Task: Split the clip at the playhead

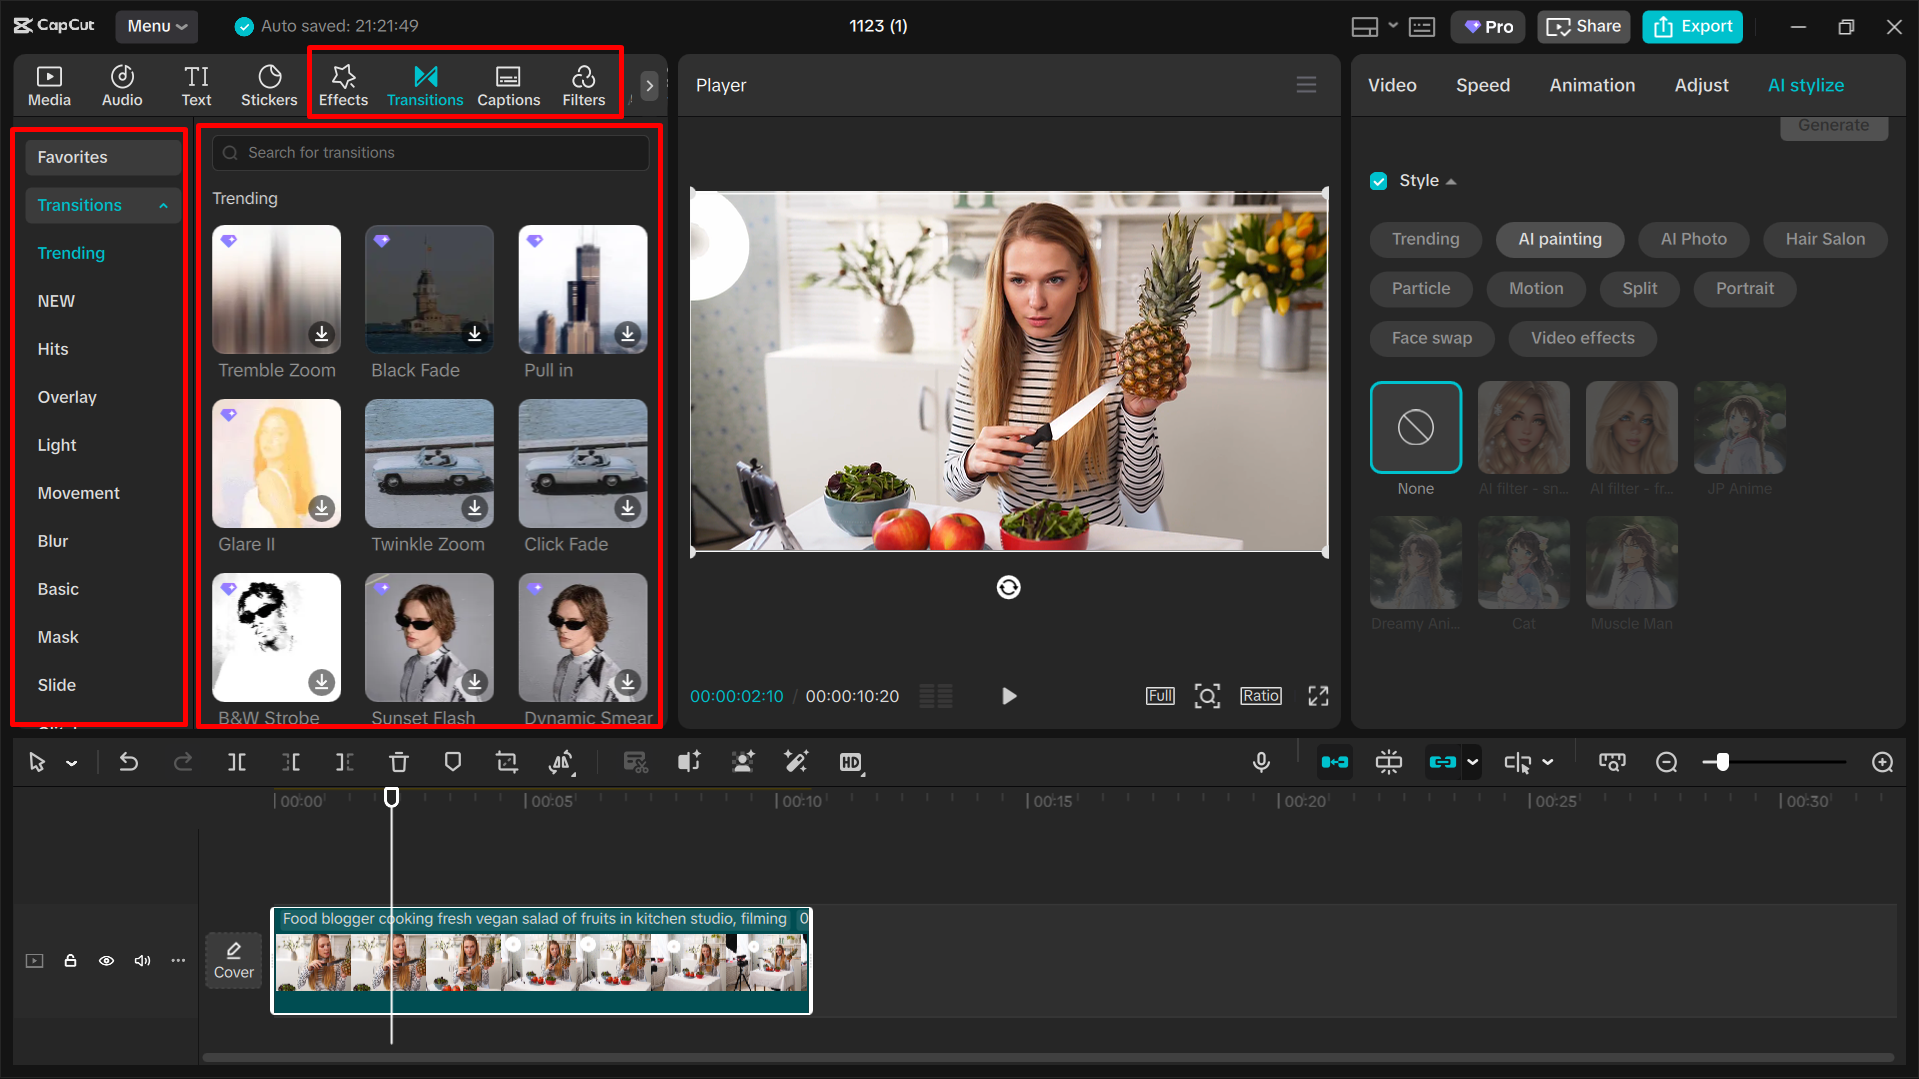Action: tap(237, 762)
